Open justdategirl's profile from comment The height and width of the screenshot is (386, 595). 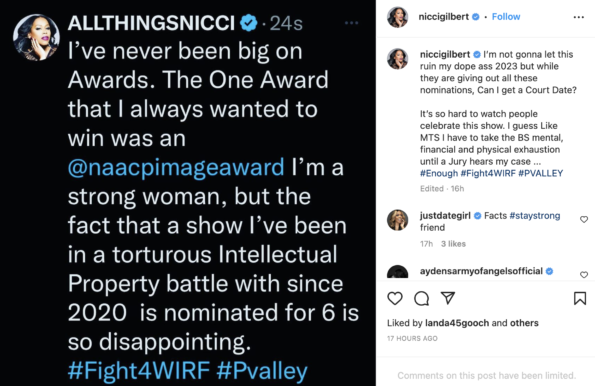tap(445, 216)
